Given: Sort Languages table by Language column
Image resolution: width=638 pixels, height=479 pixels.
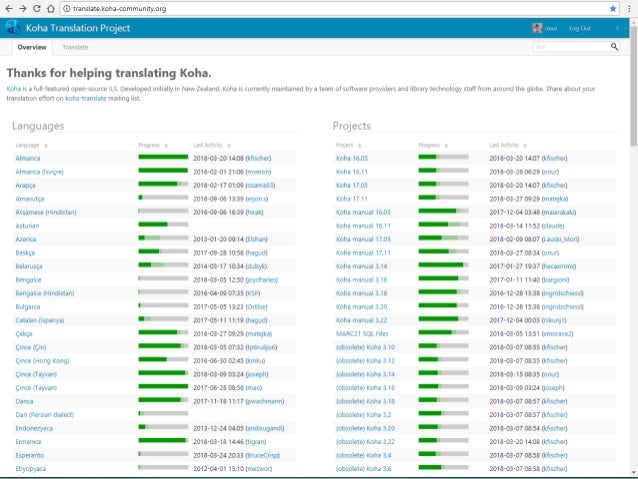Looking at the screenshot, I should click(31, 145).
